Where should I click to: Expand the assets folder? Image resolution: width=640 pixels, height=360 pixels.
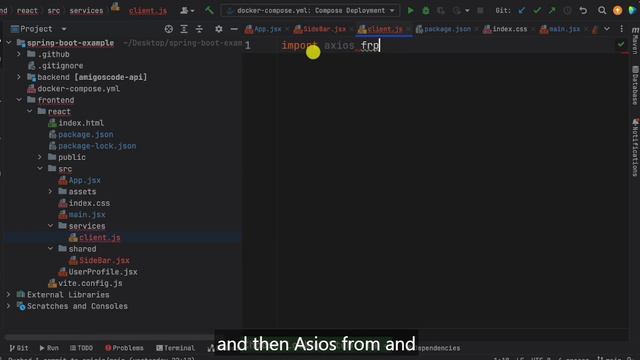click(51, 191)
